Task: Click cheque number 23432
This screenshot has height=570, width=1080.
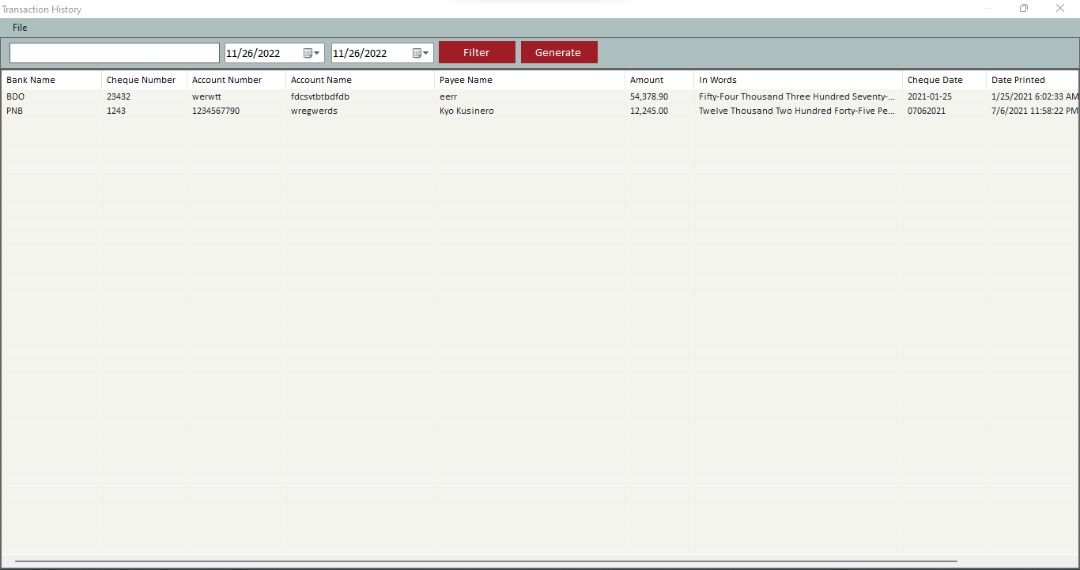Action: click(x=118, y=97)
